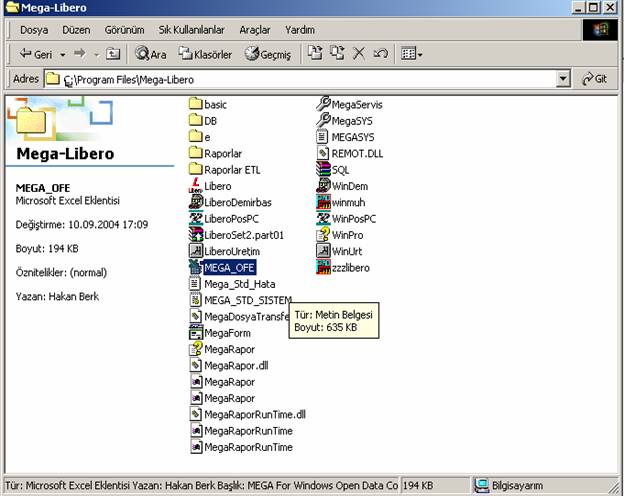Select the MegaServis file
624x496 pixels.
(349, 104)
